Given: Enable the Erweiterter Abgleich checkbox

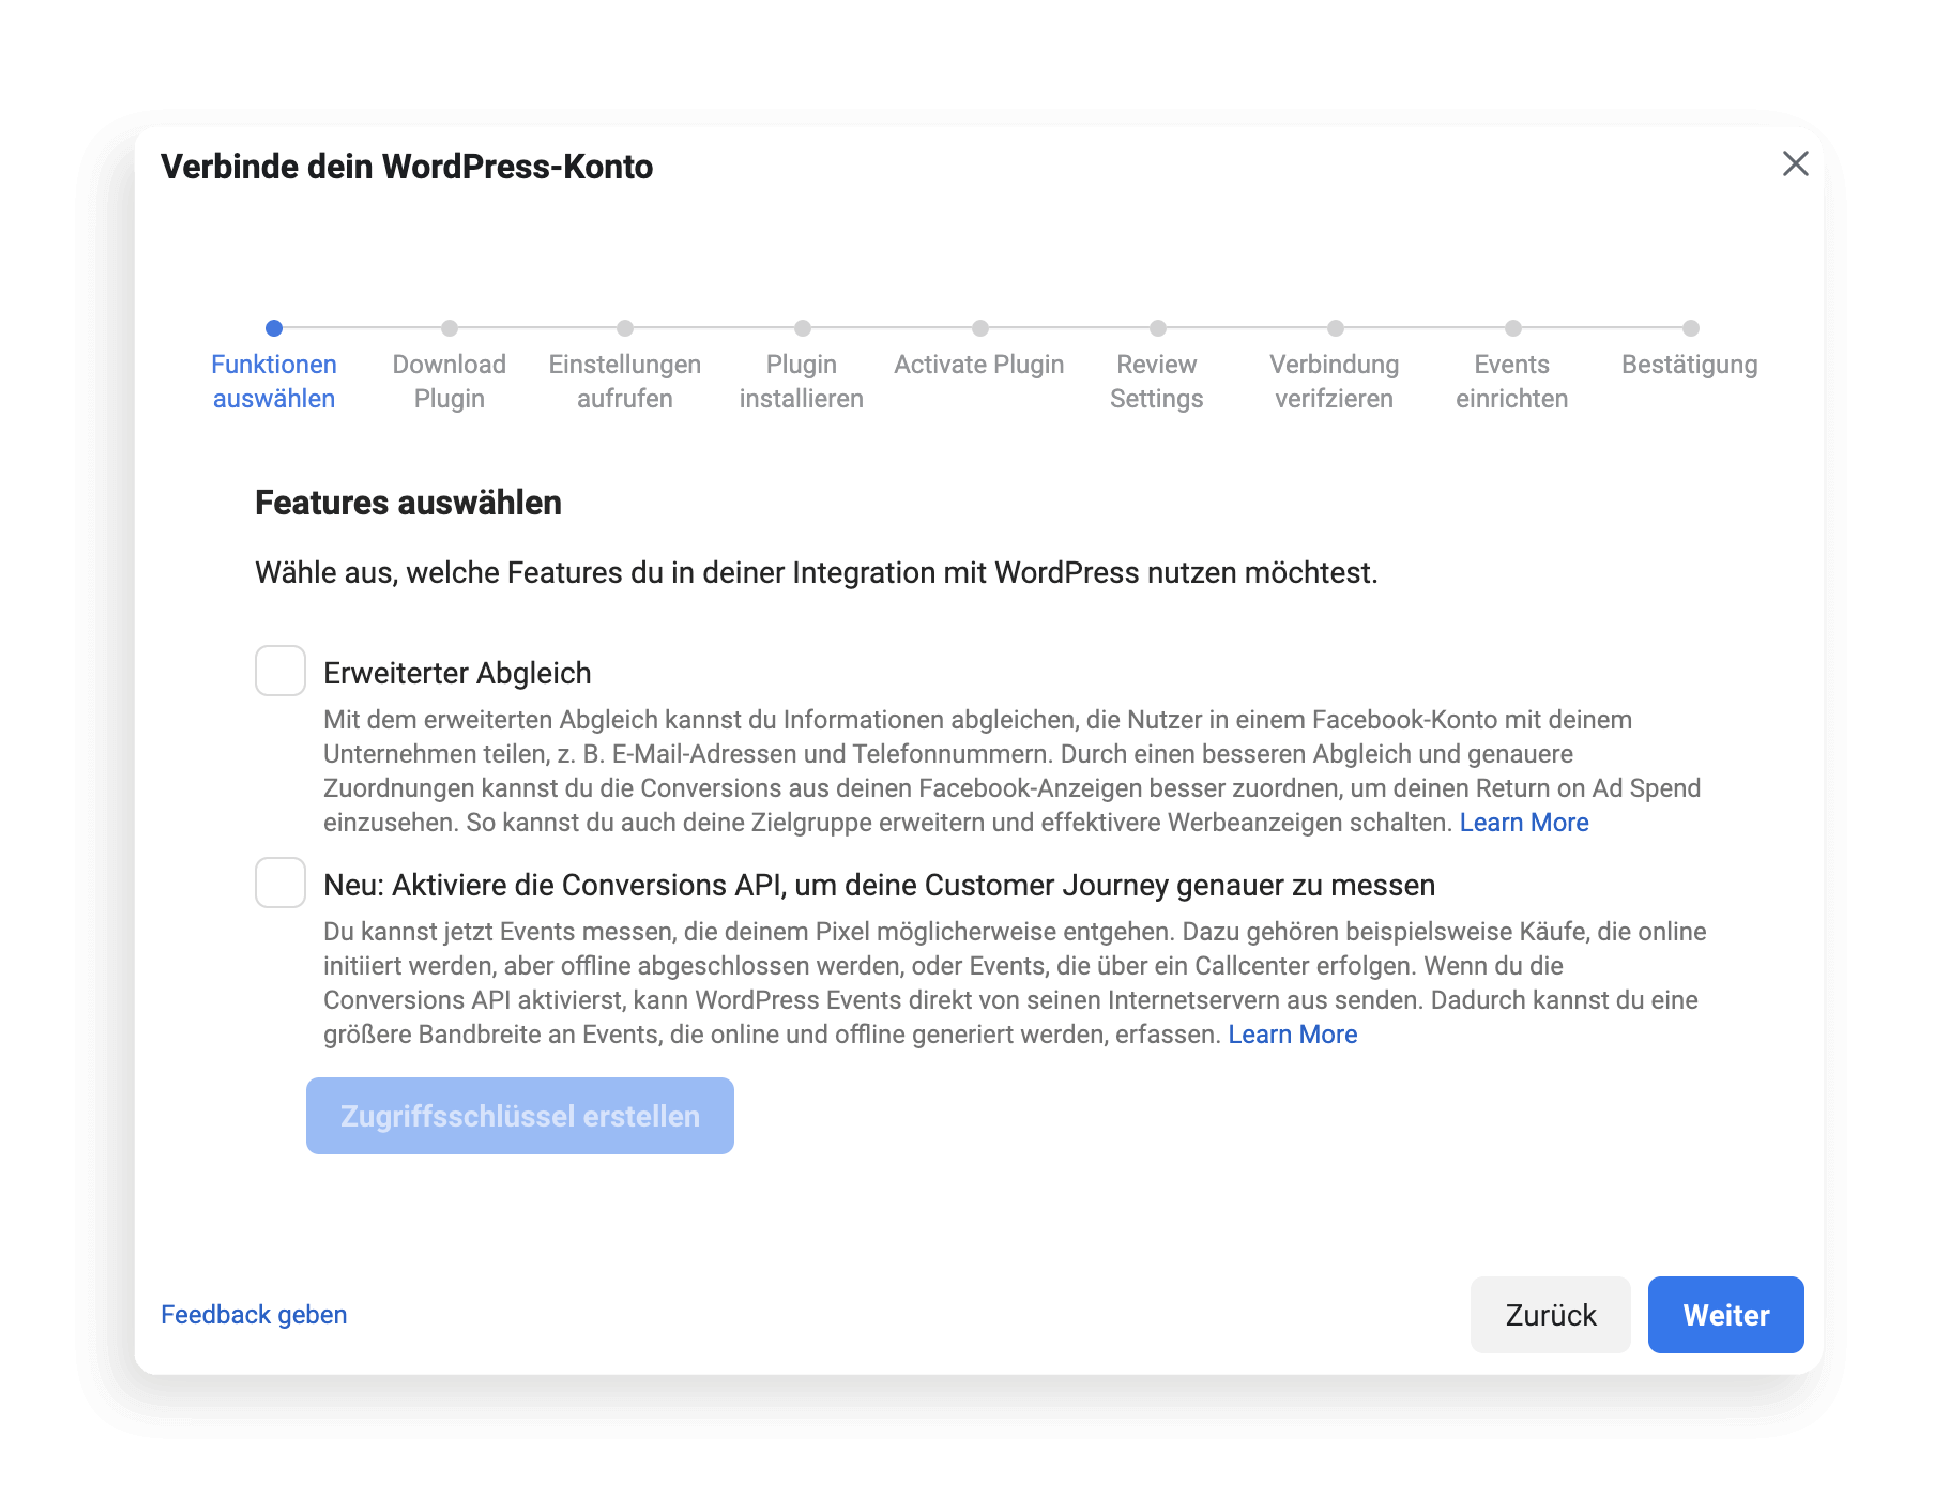Looking at the screenshot, I should [x=280, y=670].
